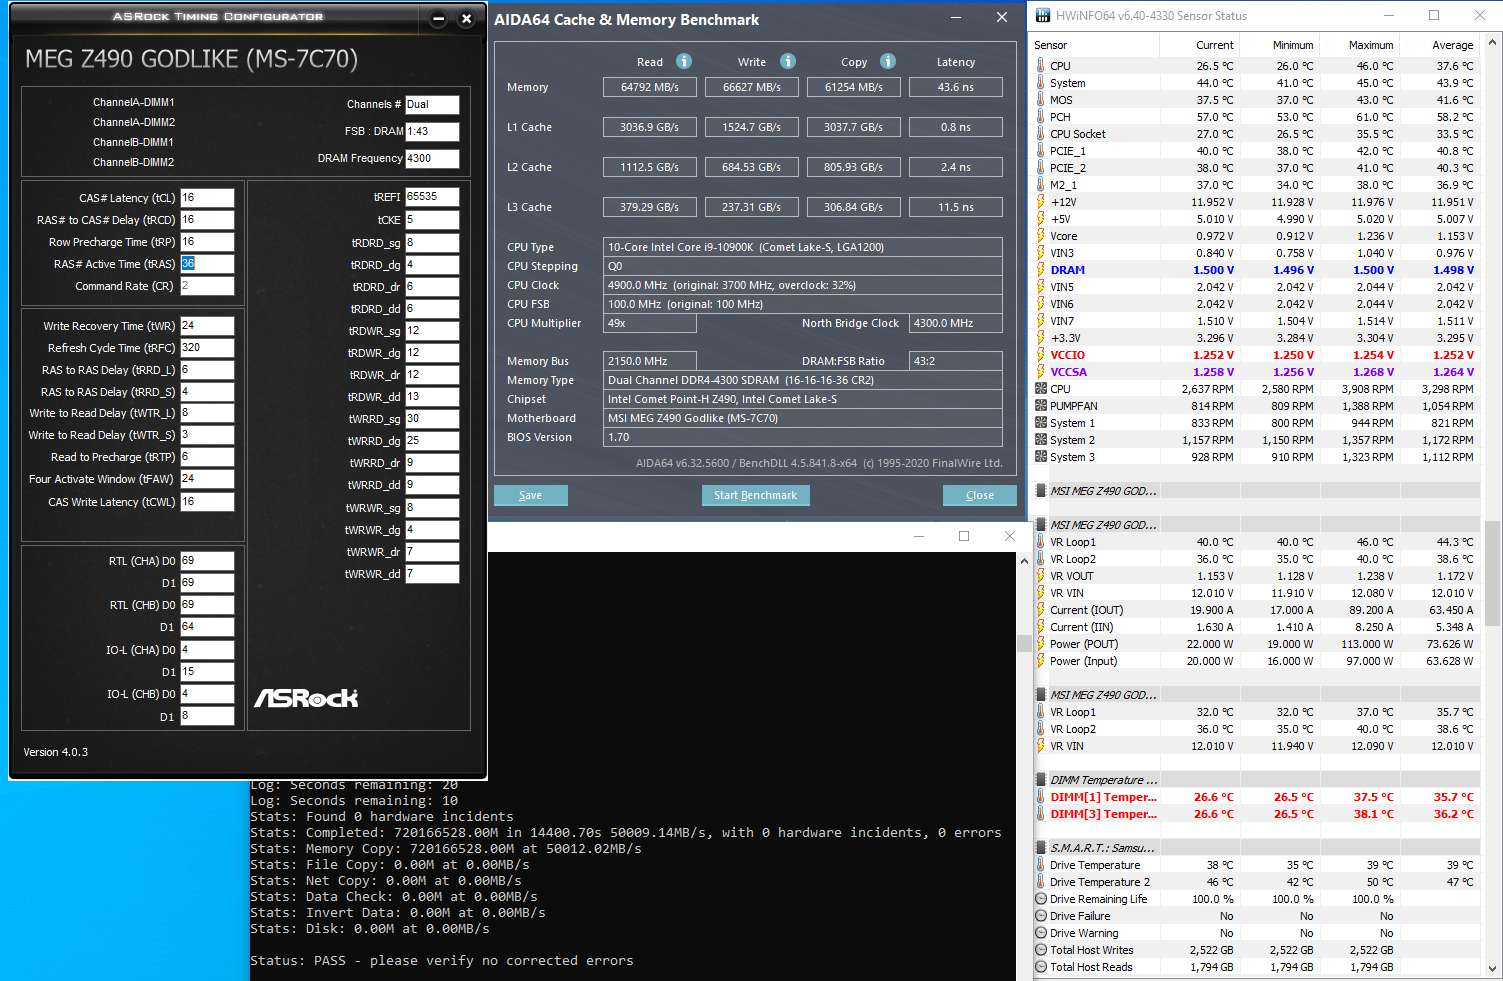Click the CPU temperature sensor icon in HWiNFO64
1503x981 pixels.
tap(1041, 66)
